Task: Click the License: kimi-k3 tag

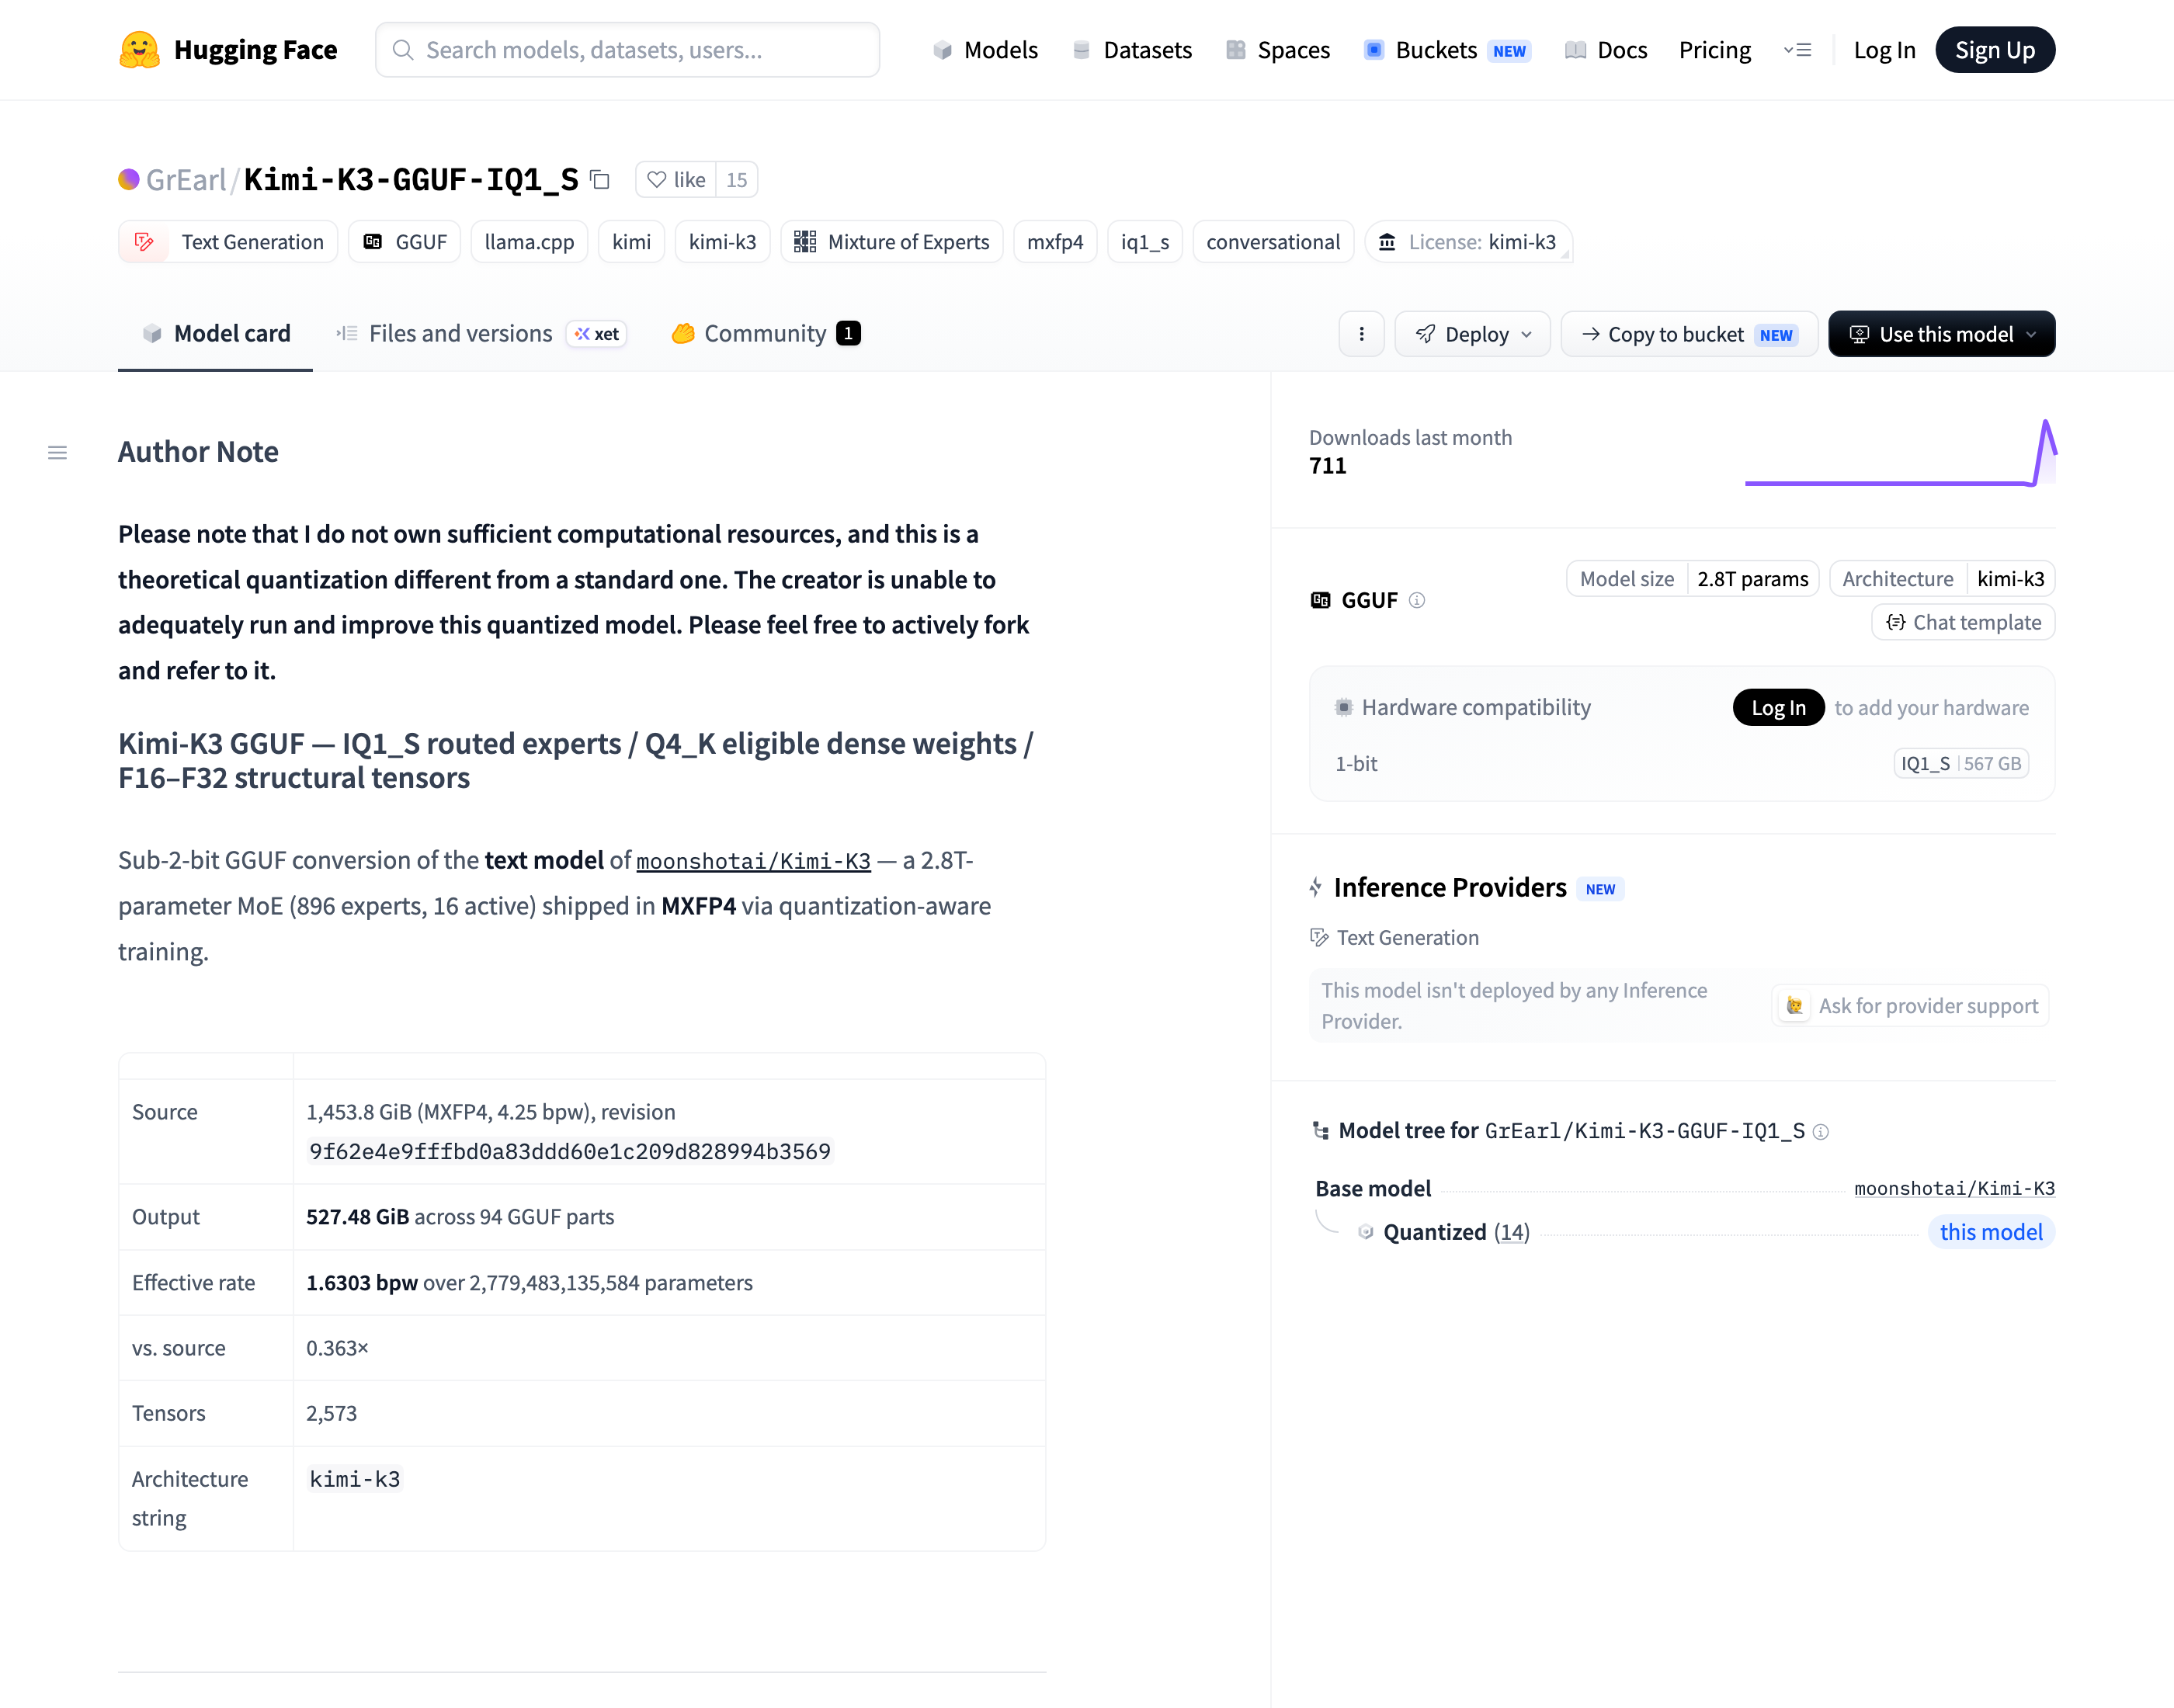Action: (x=1468, y=242)
